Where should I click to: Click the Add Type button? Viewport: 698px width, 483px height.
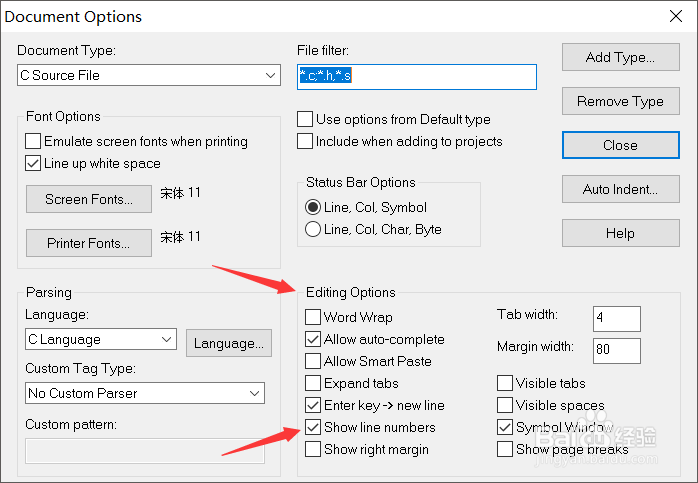pos(620,57)
